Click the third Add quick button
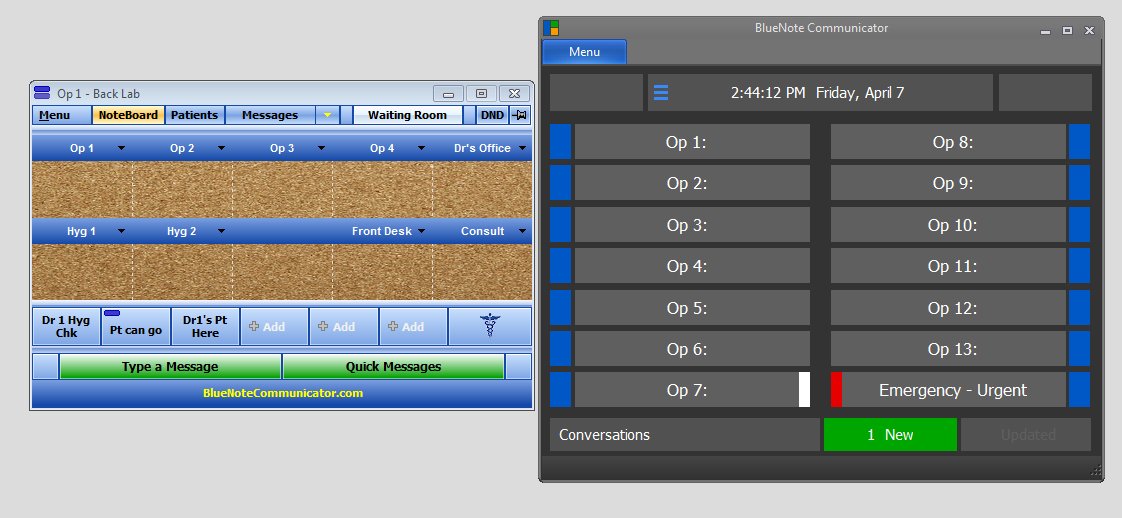Image resolution: width=1122 pixels, height=518 pixels. tap(414, 326)
